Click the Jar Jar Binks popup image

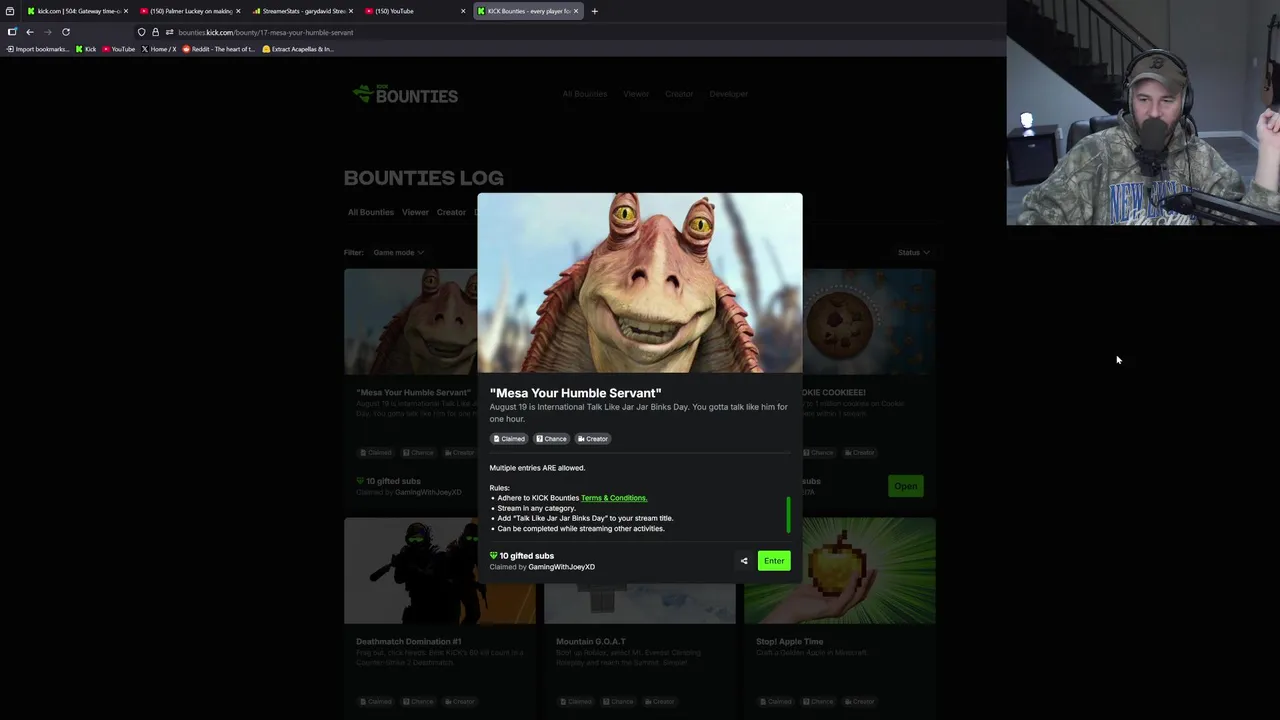pyautogui.click(x=640, y=283)
